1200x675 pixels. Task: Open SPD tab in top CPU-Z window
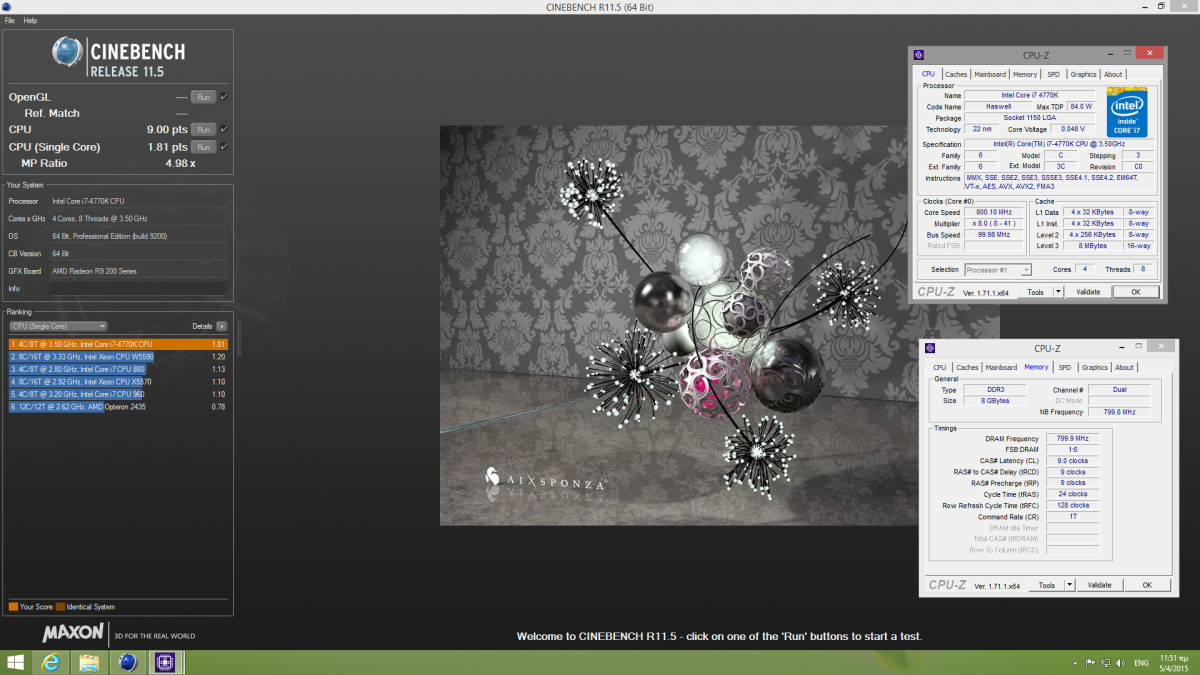(1054, 74)
